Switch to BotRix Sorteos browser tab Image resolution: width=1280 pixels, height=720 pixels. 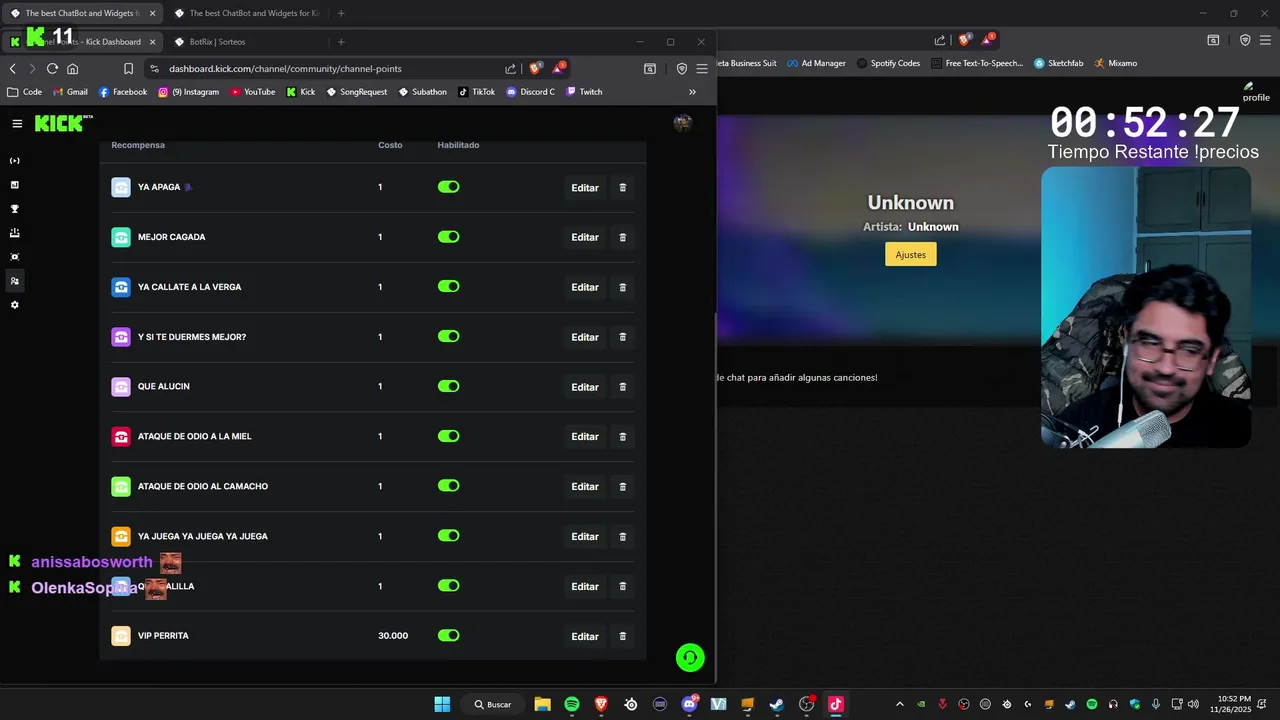tap(244, 42)
